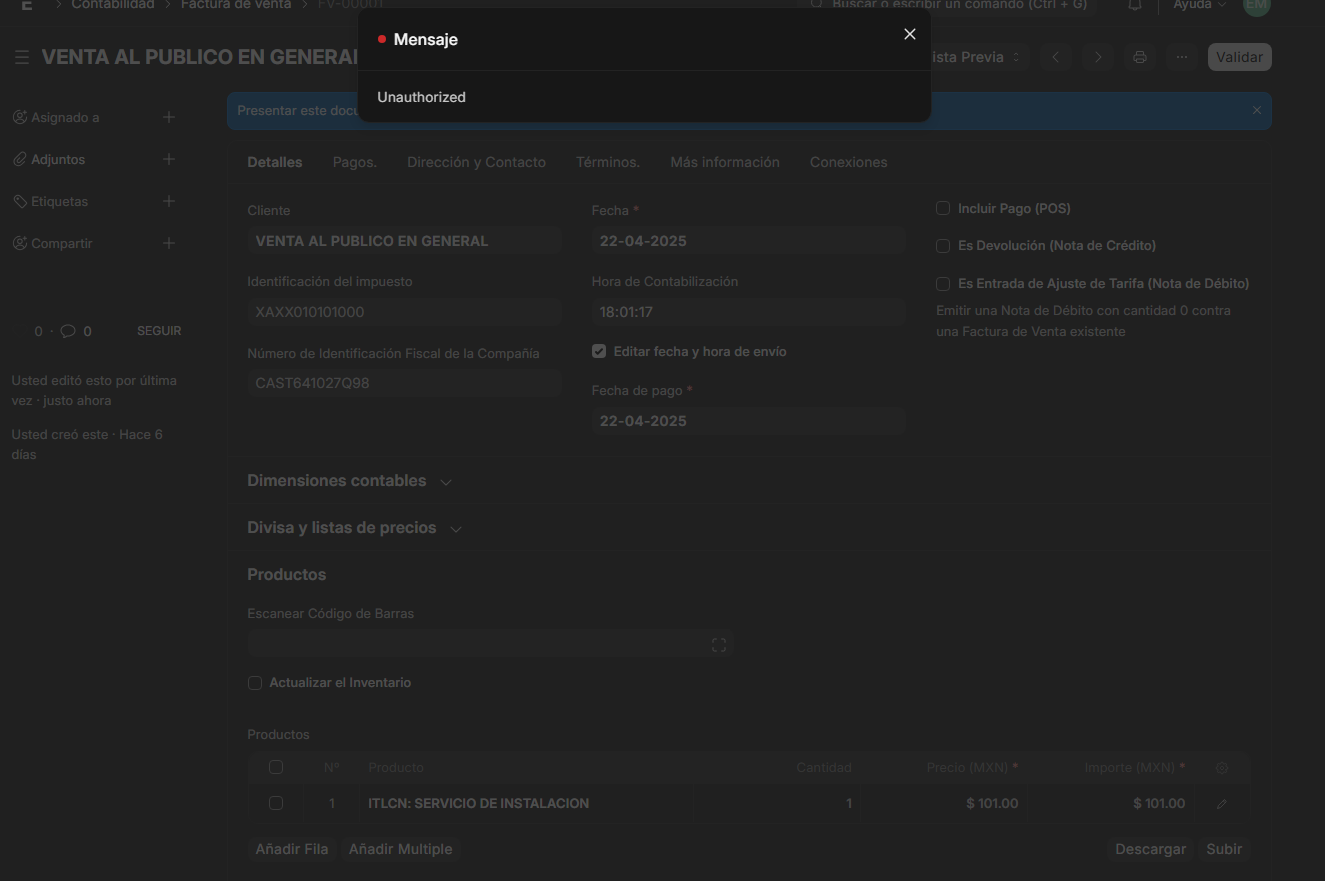The image size is (1325, 881).
Task: Open the three-dots more options menu
Action: 1182,57
